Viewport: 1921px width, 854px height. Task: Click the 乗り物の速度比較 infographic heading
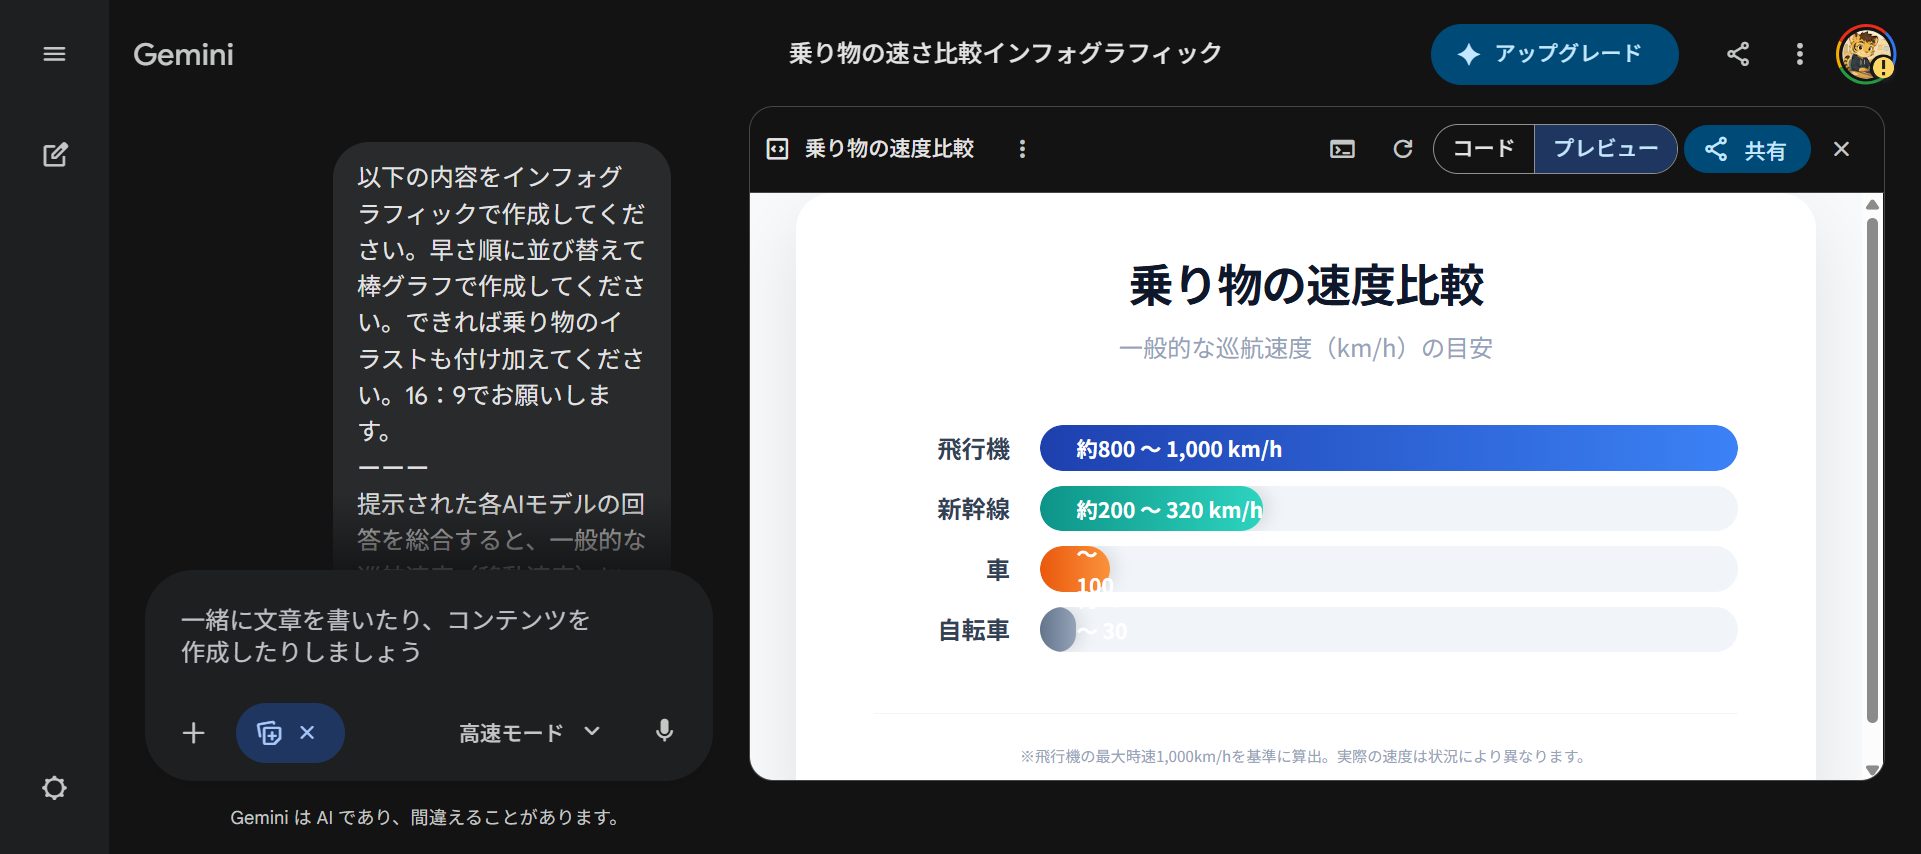1306,286
